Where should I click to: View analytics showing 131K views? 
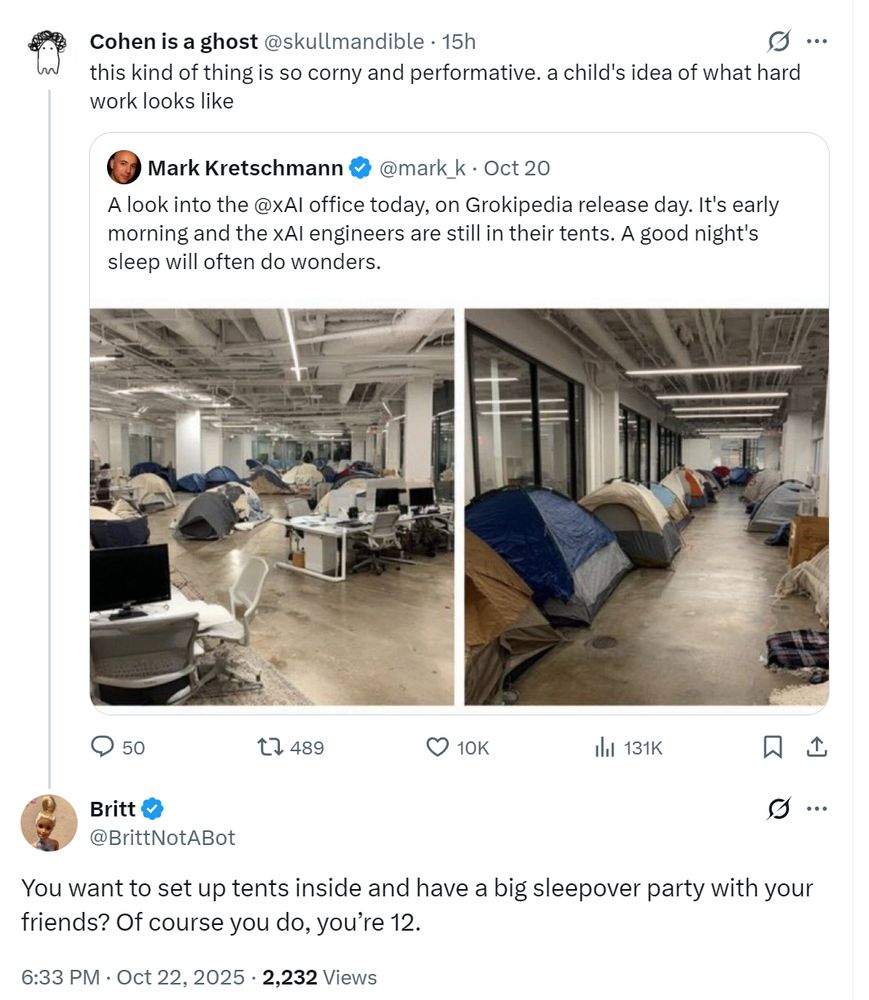604,747
